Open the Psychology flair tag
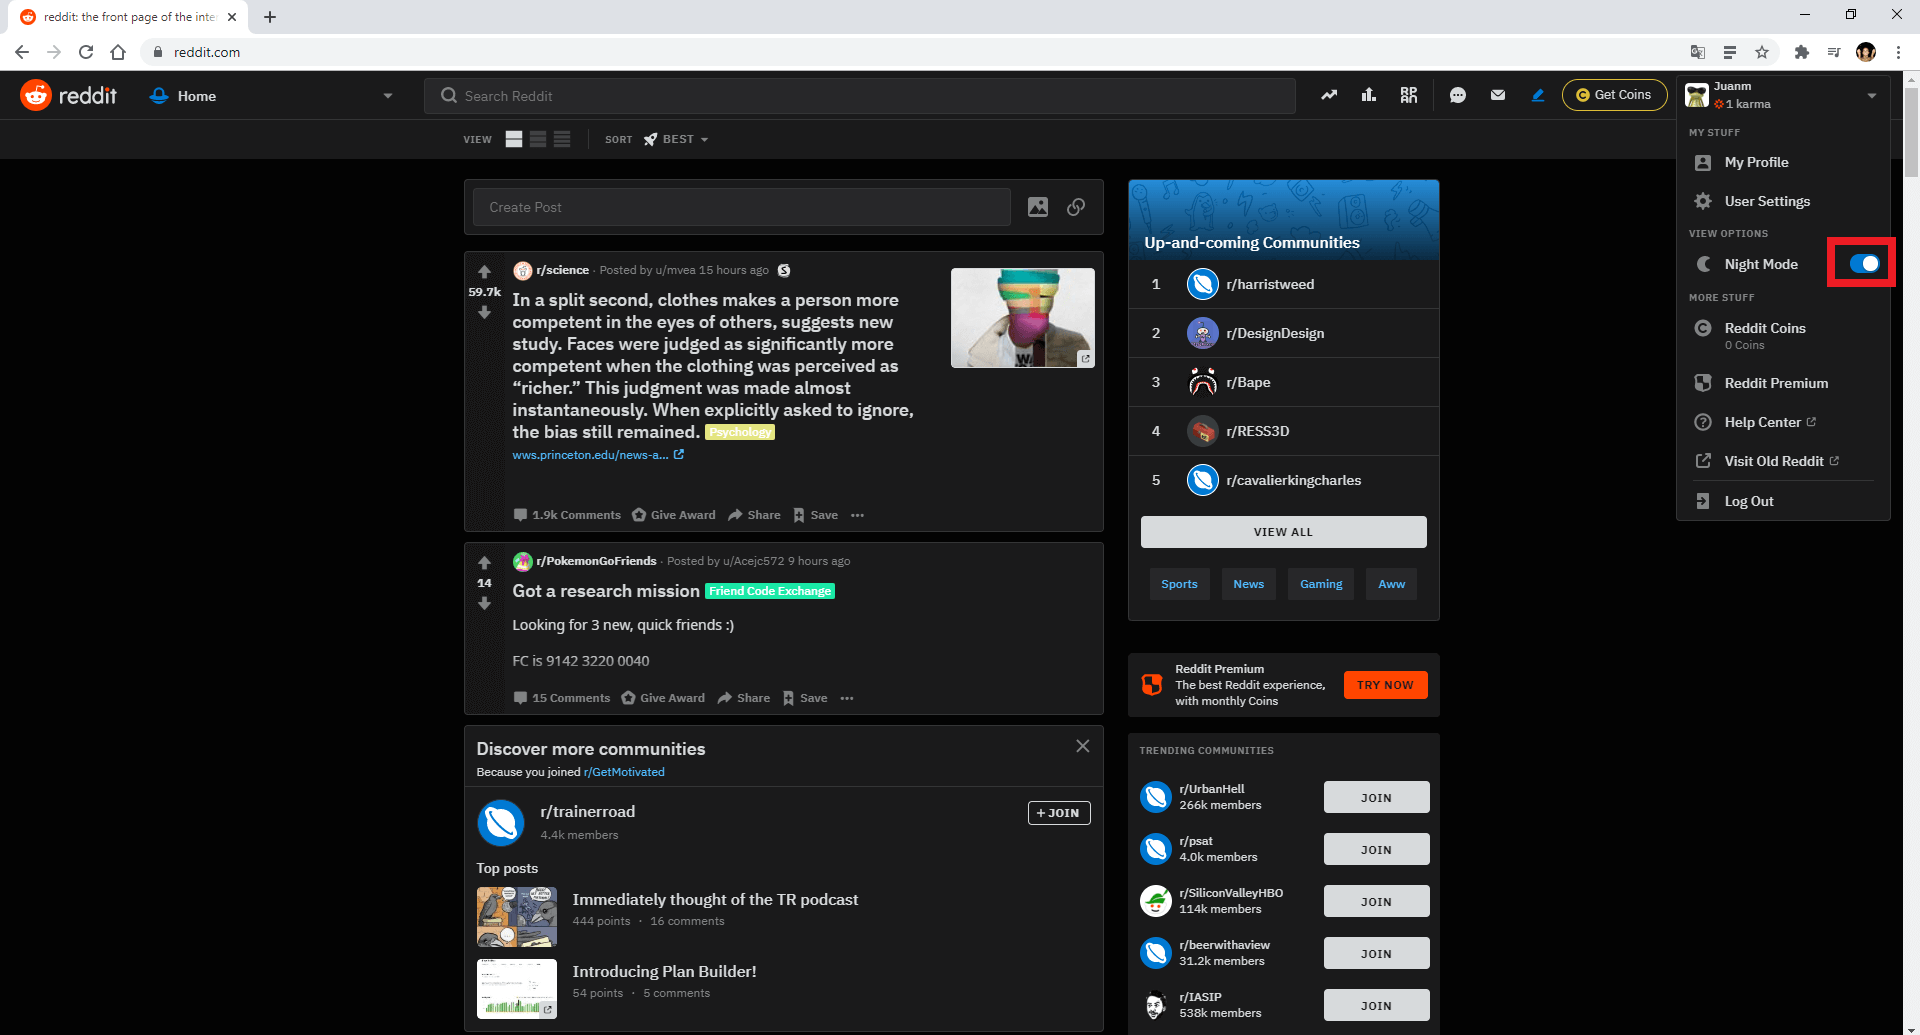The height and width of the screenshot is (1035, 1920). coord(740,431)
